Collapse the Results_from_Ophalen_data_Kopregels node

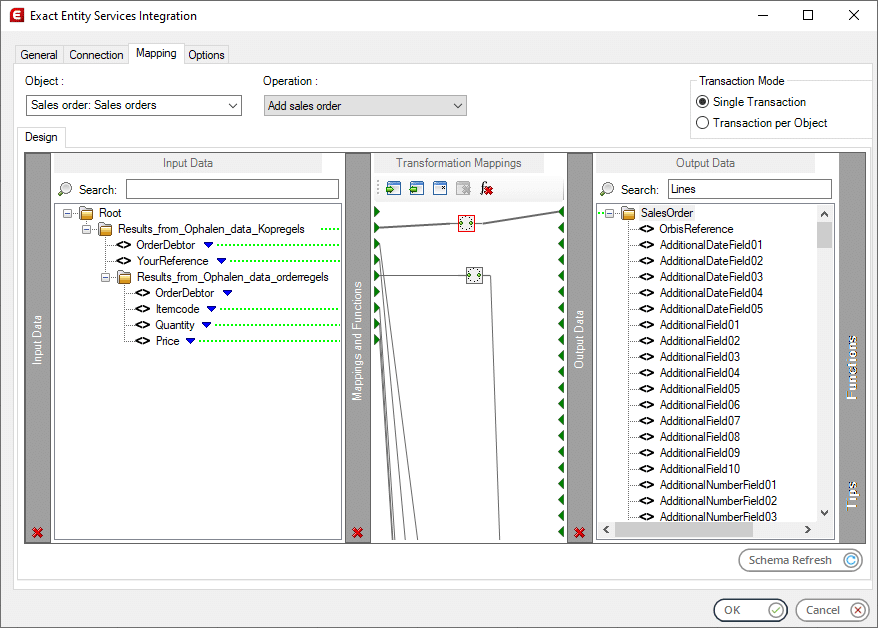tap(87, 229)
